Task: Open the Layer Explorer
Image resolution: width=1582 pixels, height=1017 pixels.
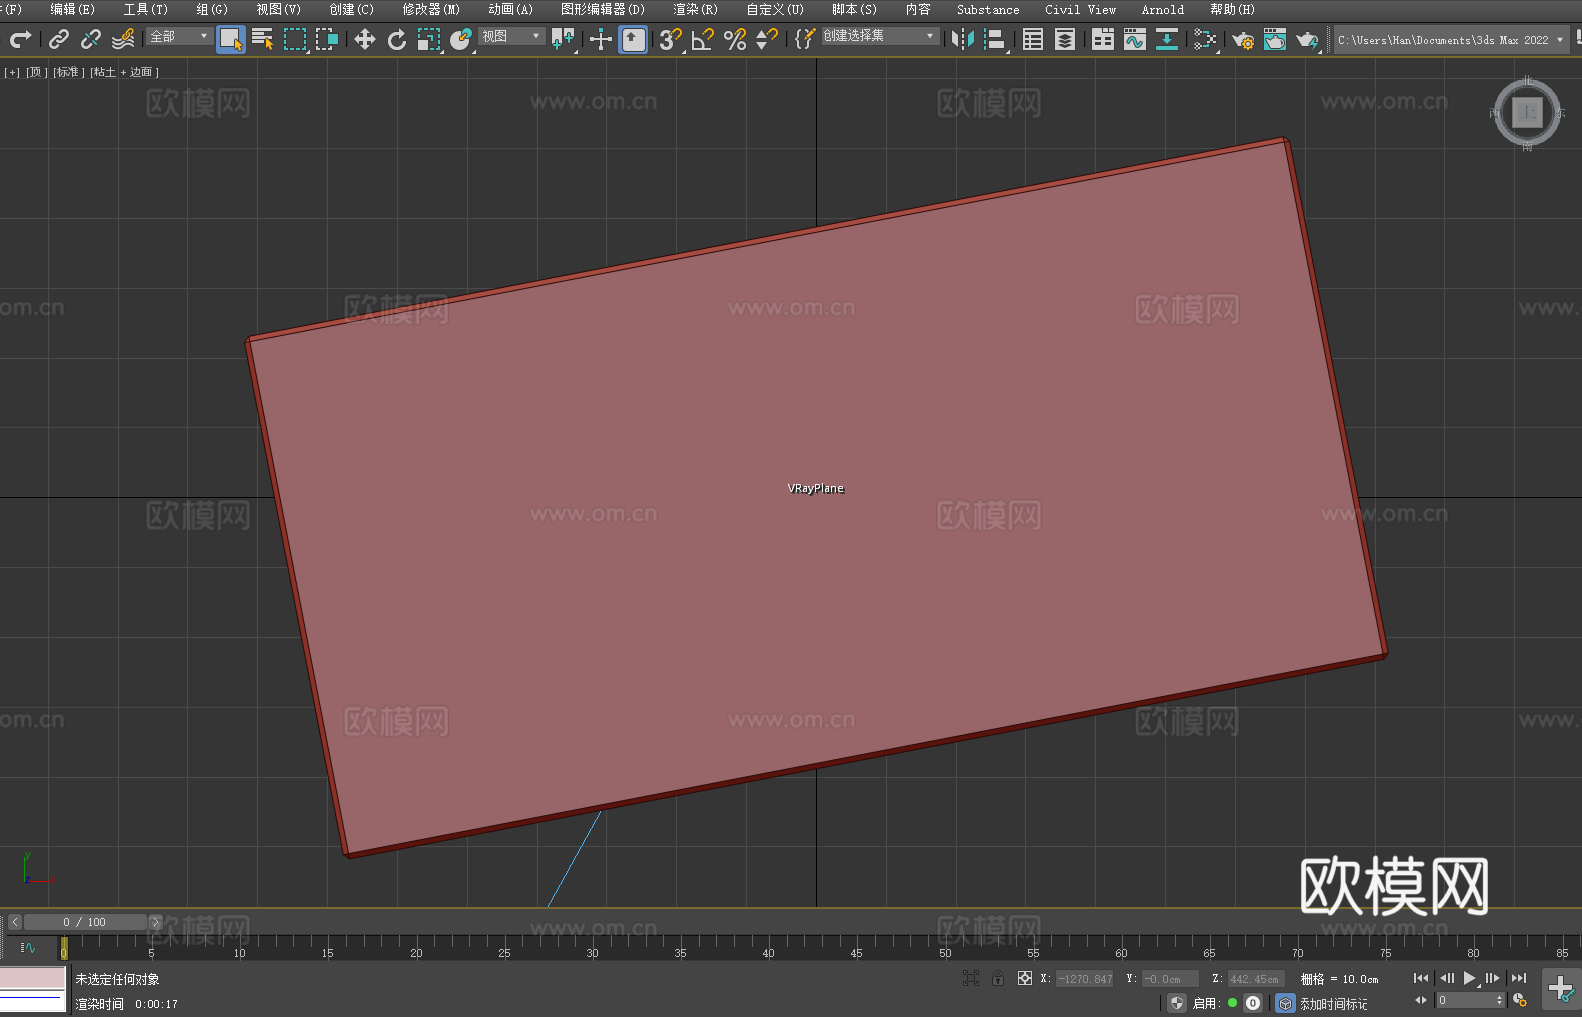Action: coord(1065,39)
